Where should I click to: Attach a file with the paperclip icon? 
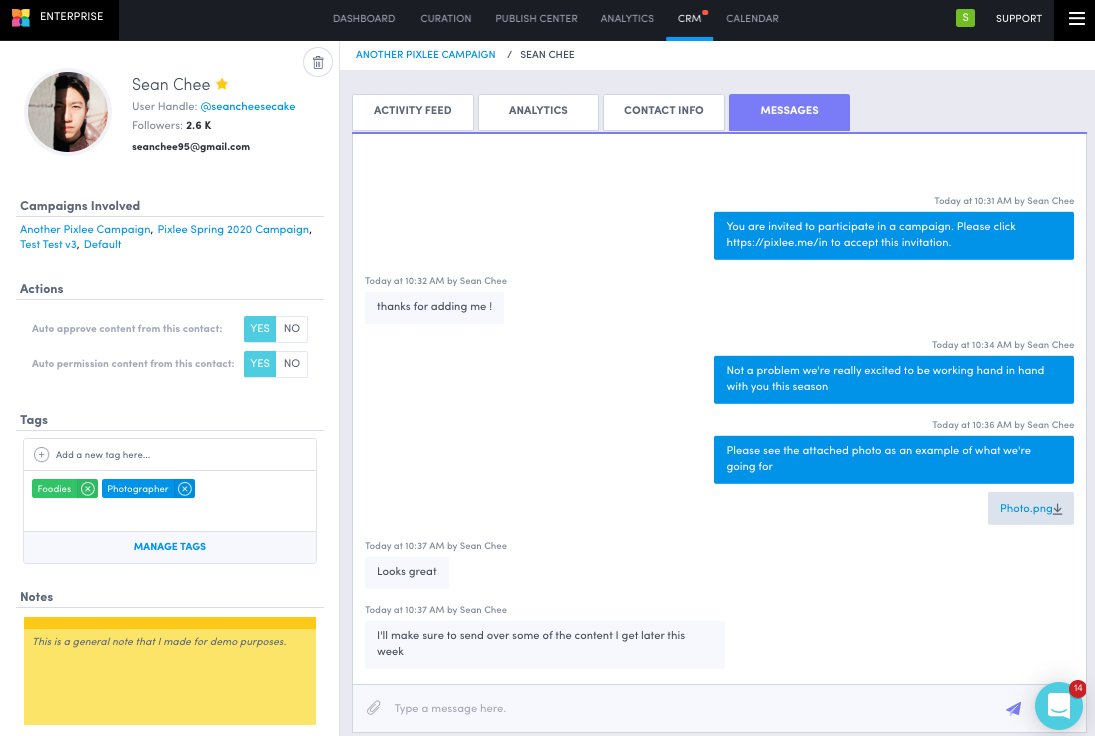tap(374, 707)
